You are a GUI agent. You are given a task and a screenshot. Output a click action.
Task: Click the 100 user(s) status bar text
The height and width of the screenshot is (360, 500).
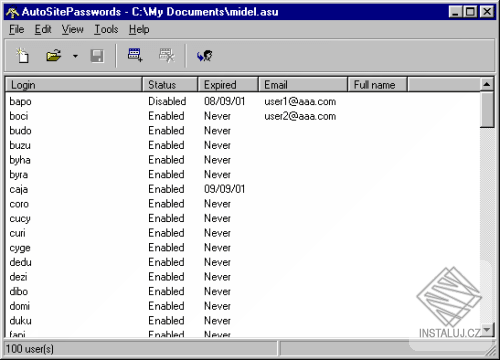click(30, 349)
